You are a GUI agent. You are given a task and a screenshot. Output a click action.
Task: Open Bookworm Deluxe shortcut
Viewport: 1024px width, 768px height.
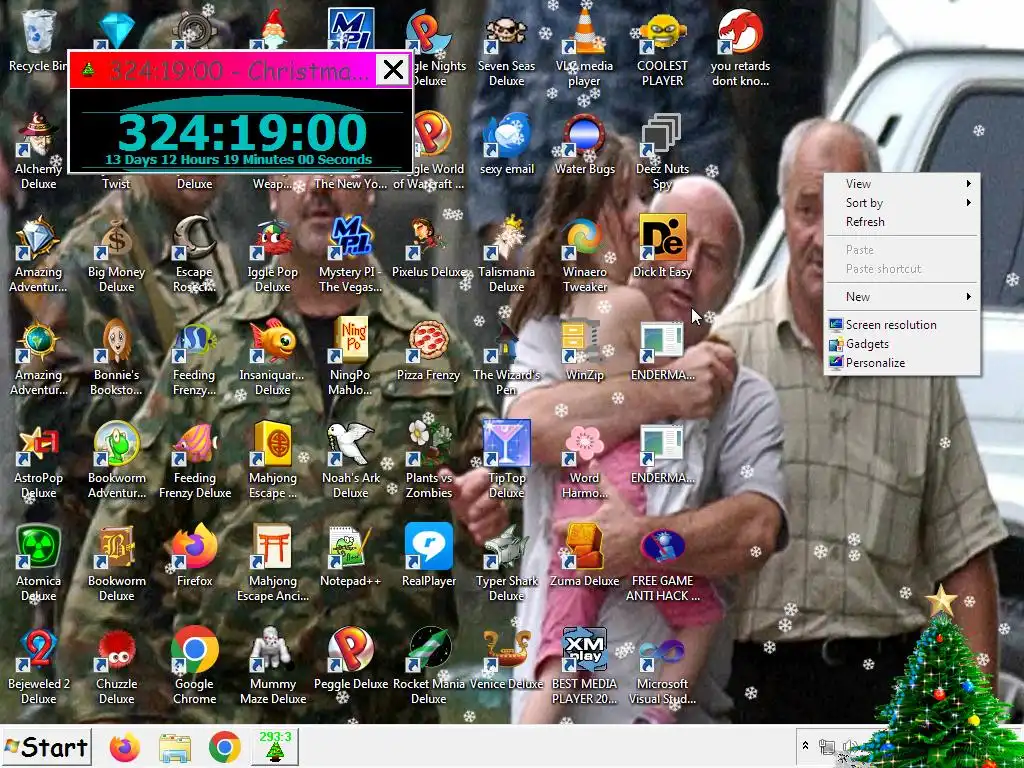[116, 562]
